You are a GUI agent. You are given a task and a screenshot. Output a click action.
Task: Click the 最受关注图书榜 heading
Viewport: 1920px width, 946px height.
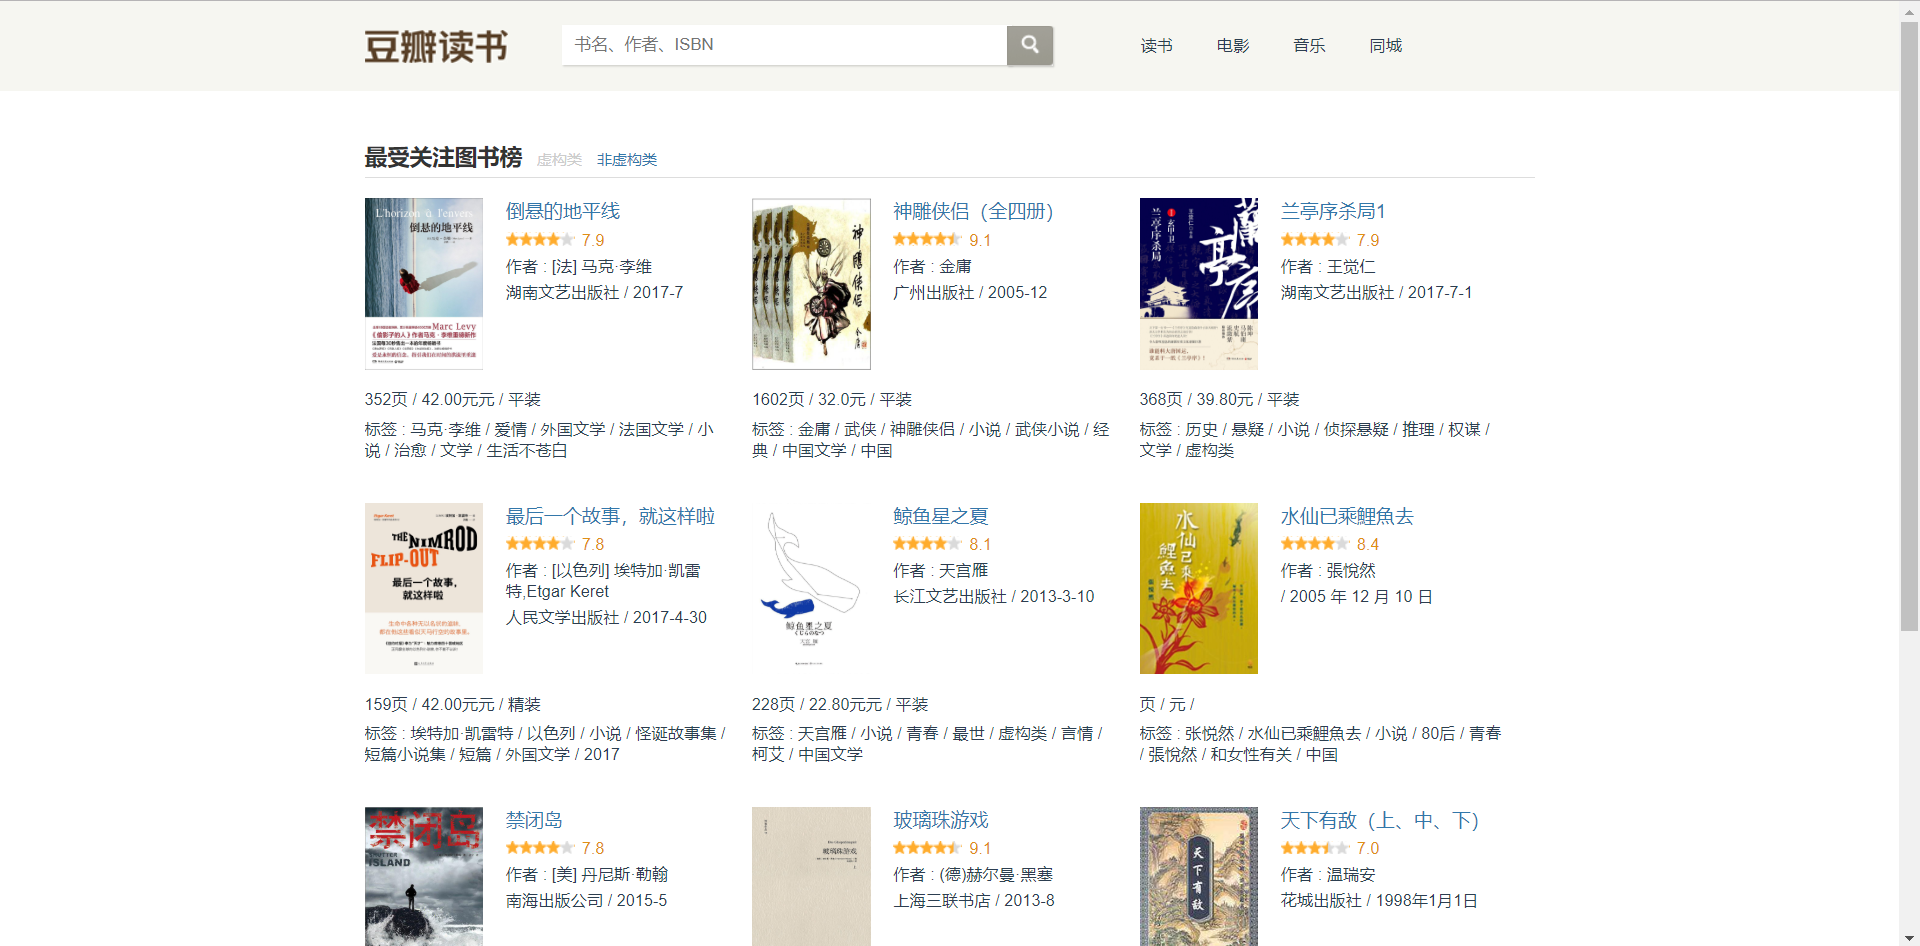click(443, 157)
